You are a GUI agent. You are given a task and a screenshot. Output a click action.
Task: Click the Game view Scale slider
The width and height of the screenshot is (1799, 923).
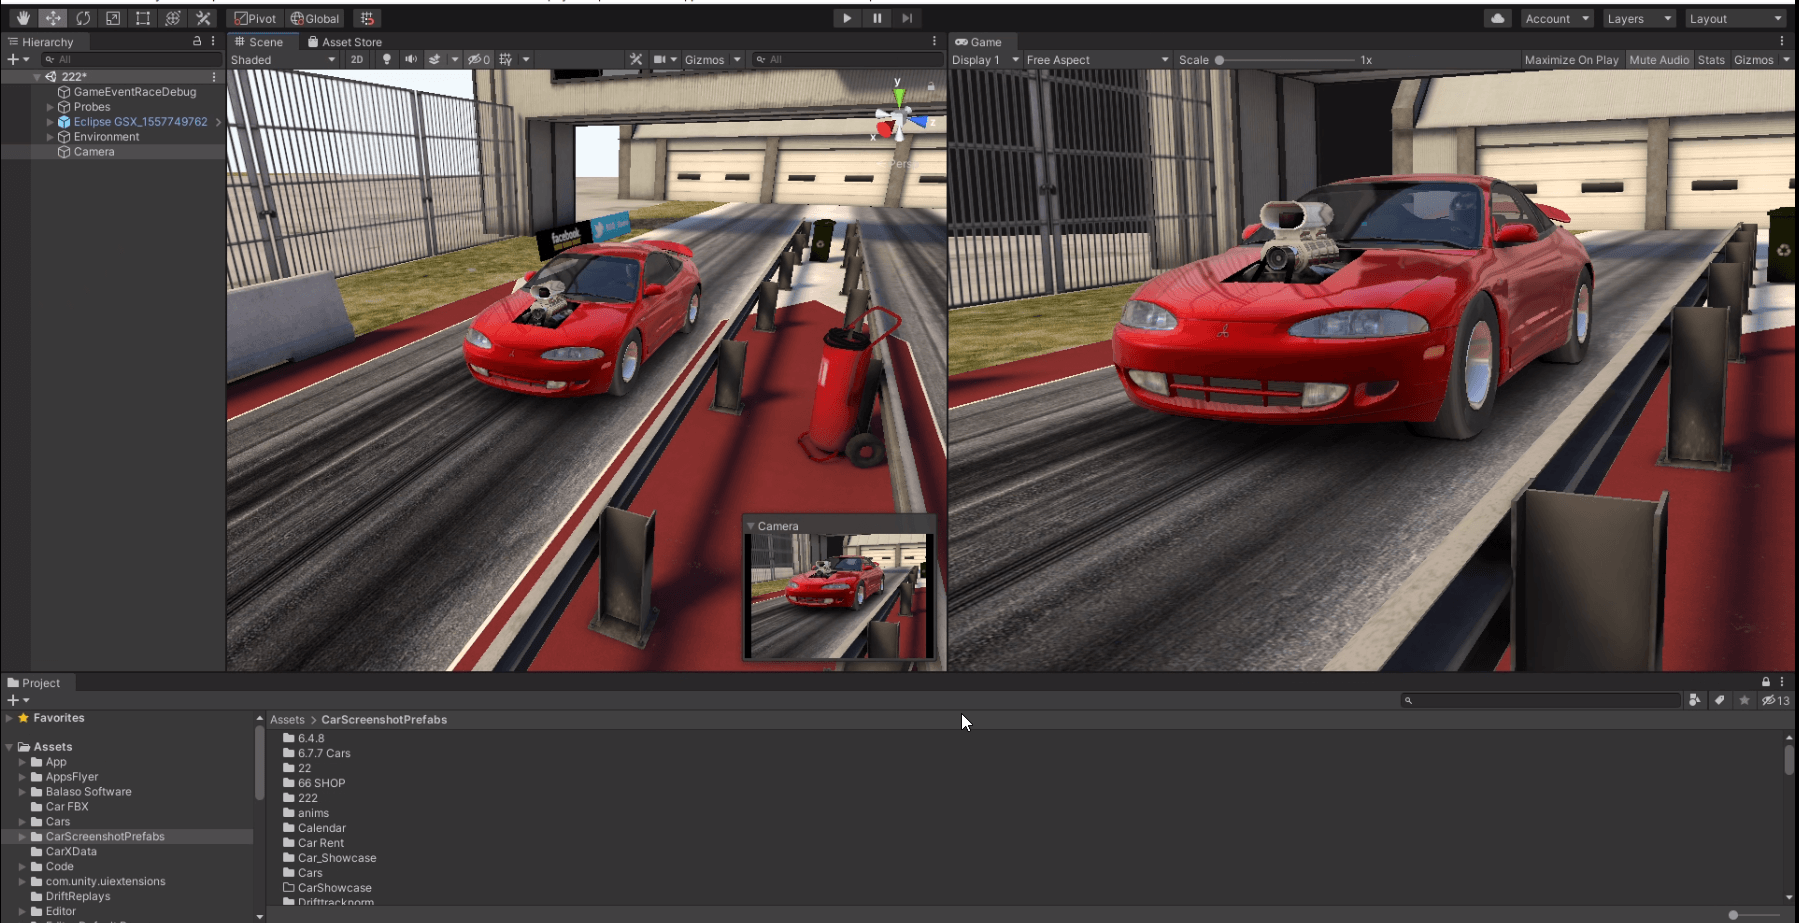point(1286,60)
